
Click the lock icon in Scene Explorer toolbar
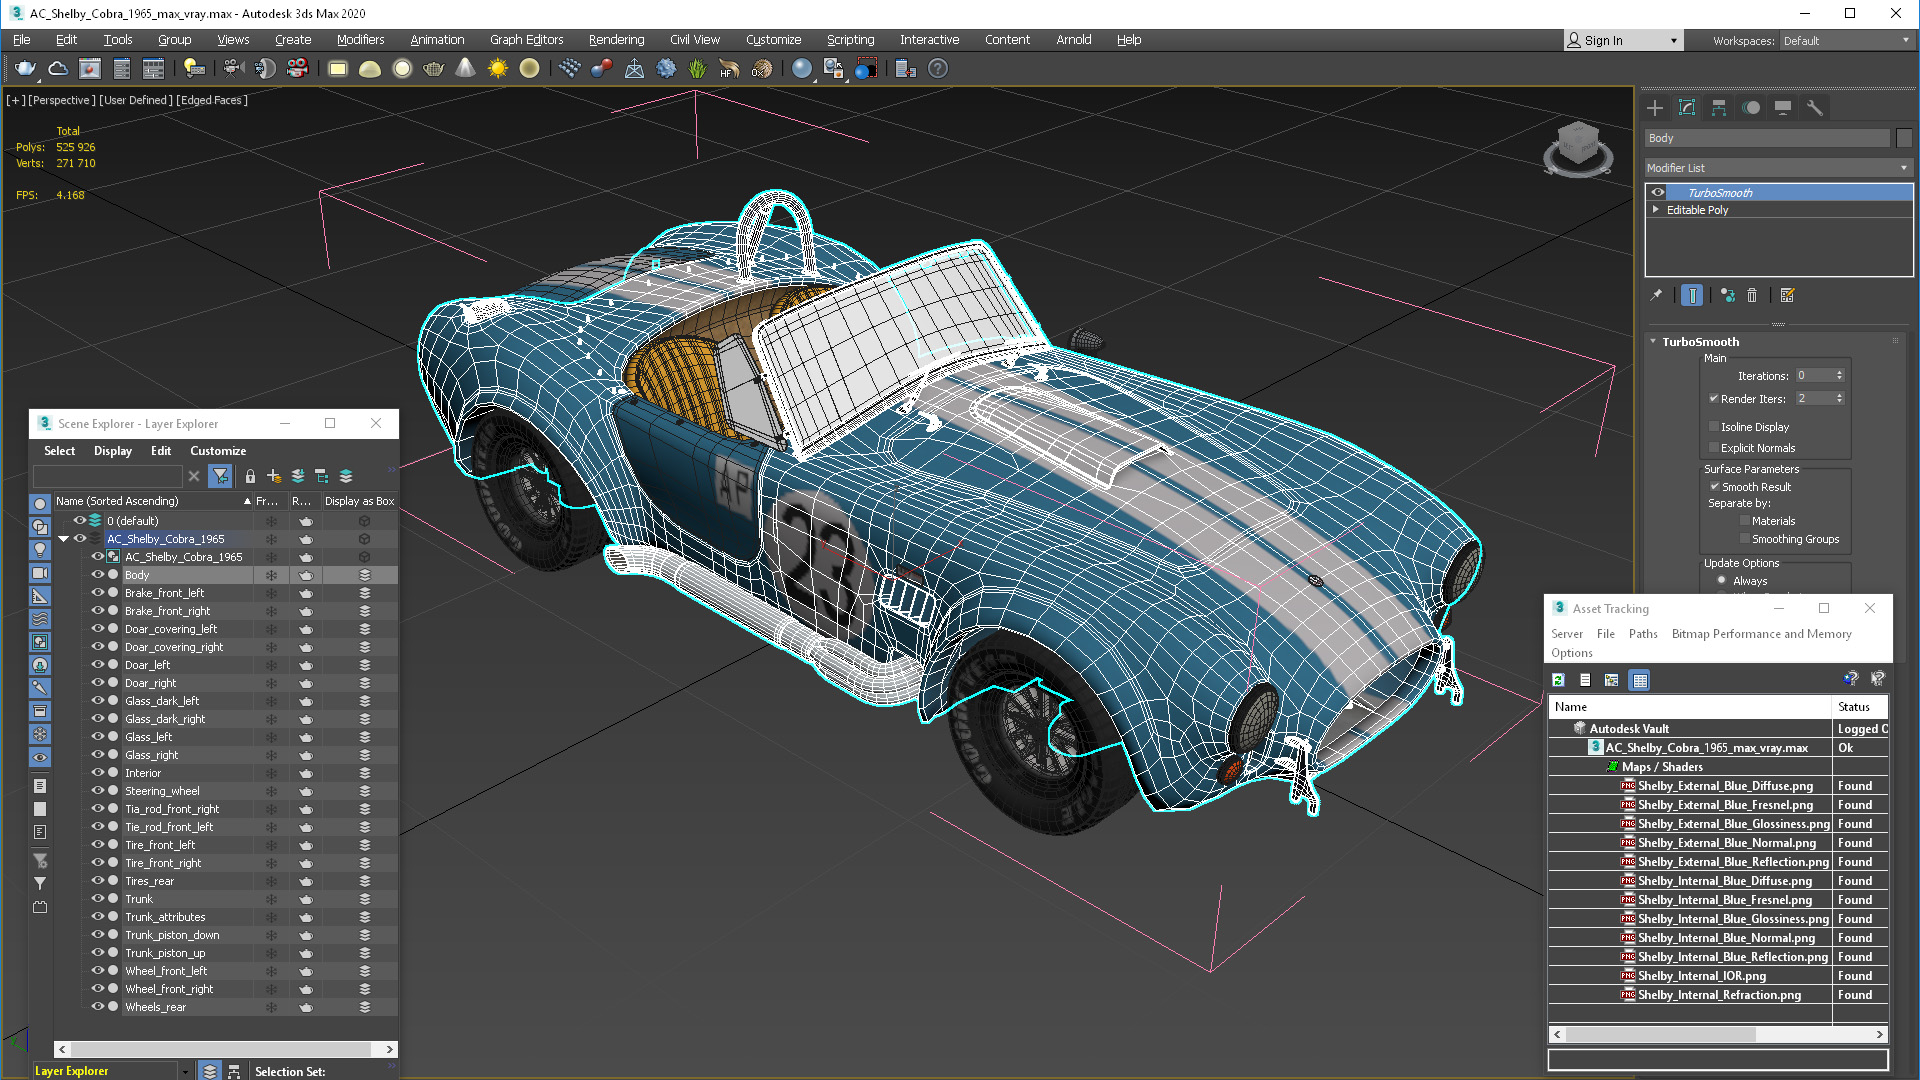[250, 476]
